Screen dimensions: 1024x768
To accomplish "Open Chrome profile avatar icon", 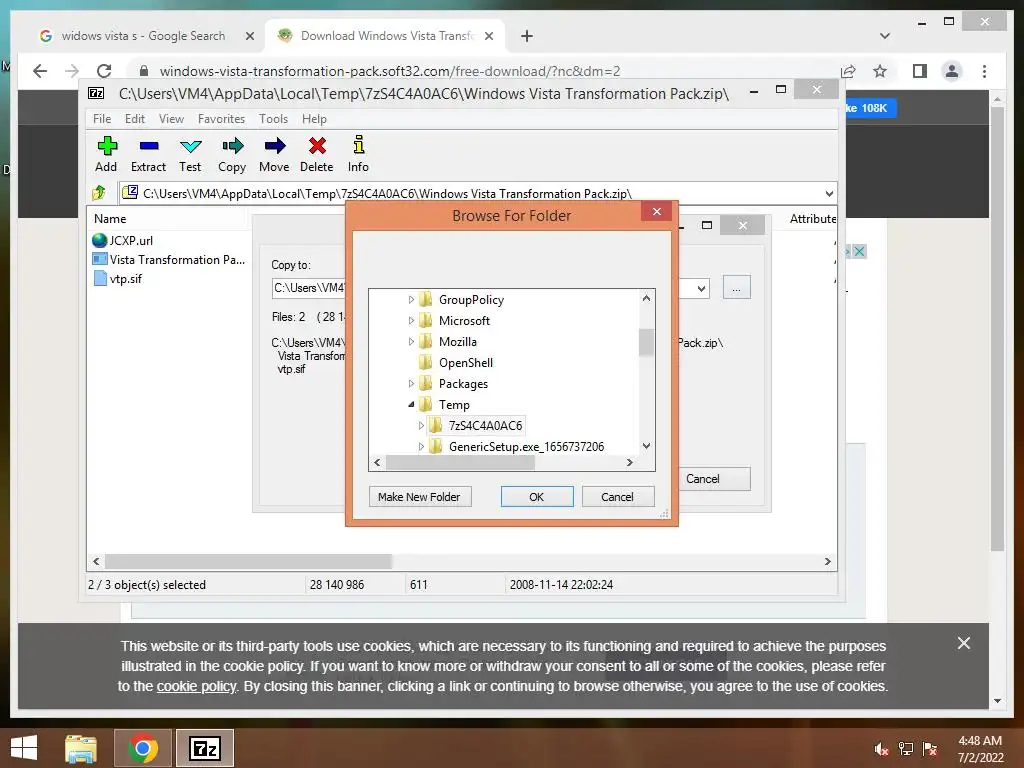I will point(952,71).
